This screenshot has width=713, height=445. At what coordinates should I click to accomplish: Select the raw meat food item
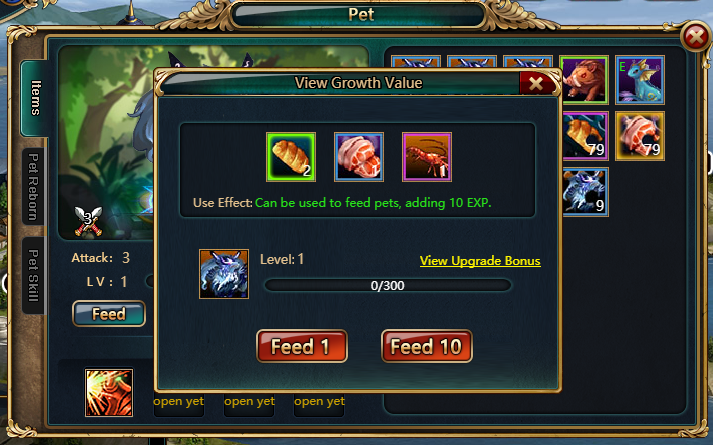click(359, 157)
